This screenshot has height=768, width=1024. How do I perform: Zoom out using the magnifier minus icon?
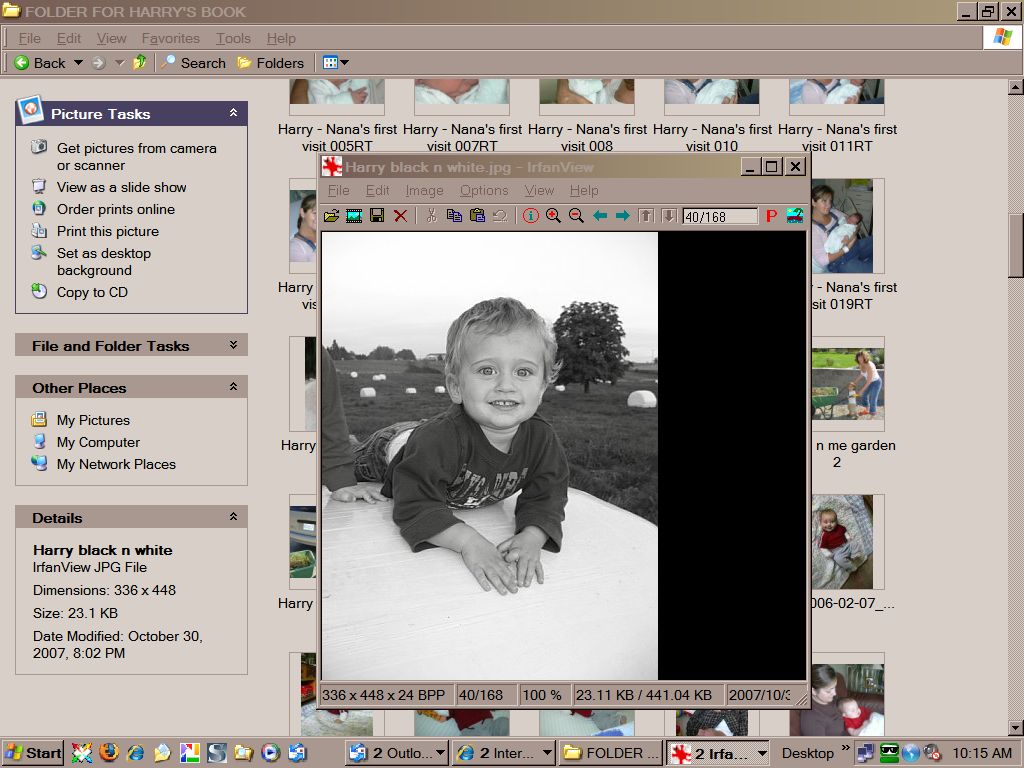click(x=576, y=216)
